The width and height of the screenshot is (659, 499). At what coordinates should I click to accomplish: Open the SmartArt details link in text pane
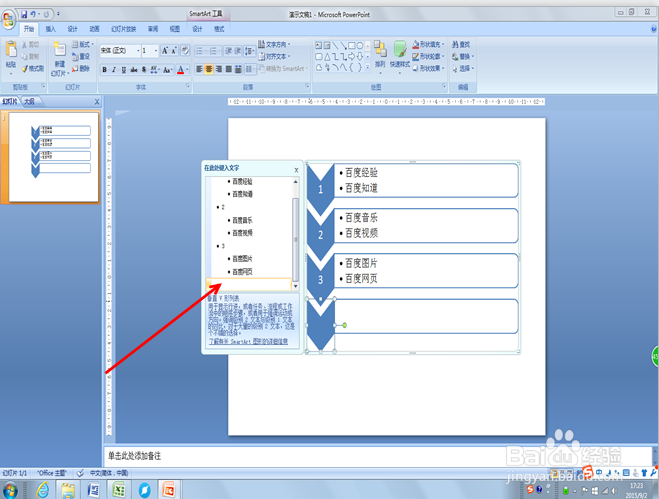(248, 342)
